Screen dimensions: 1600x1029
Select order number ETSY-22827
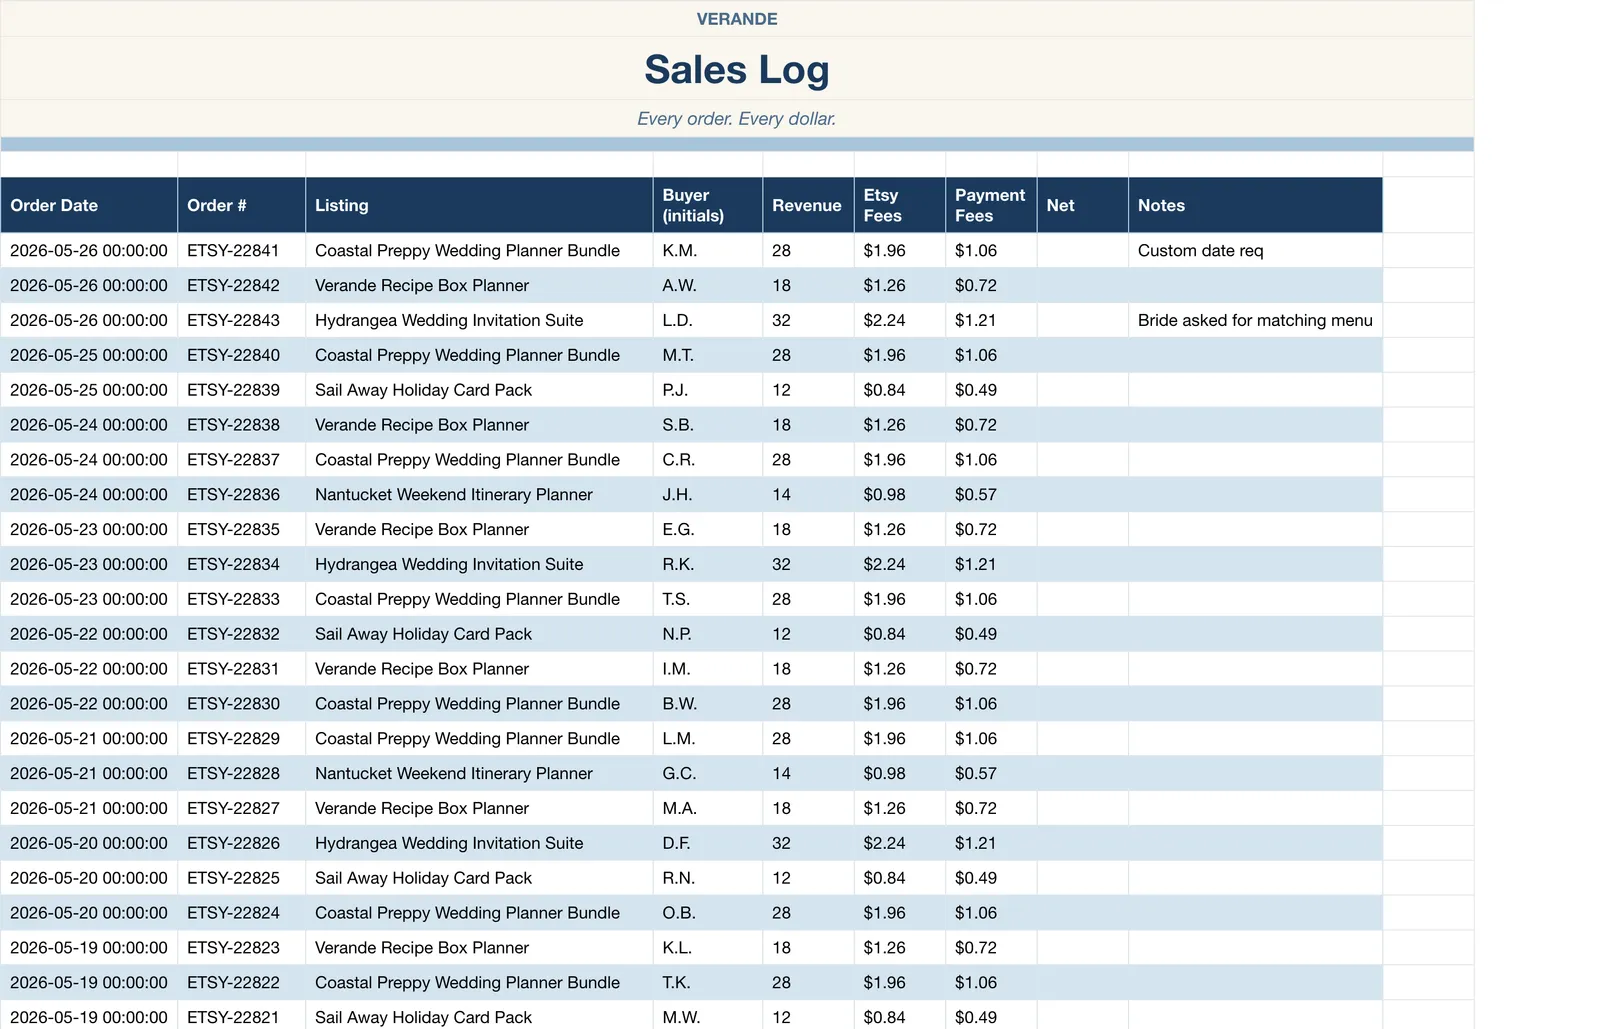point(242,808)
